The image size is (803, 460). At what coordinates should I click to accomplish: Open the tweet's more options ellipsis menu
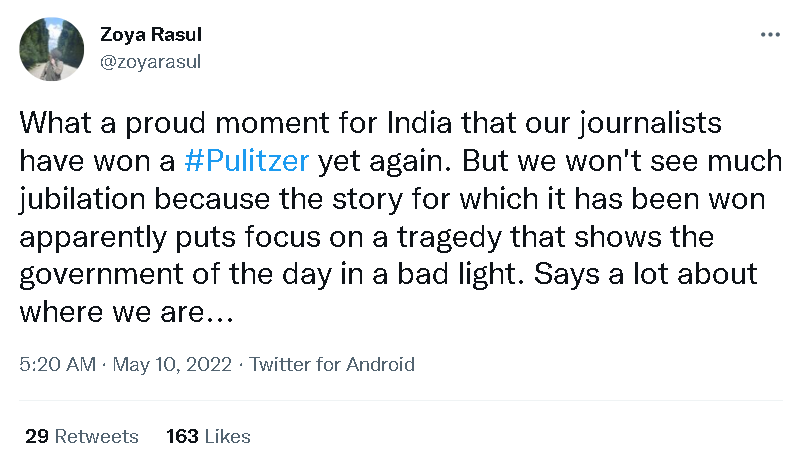point(770,35)
